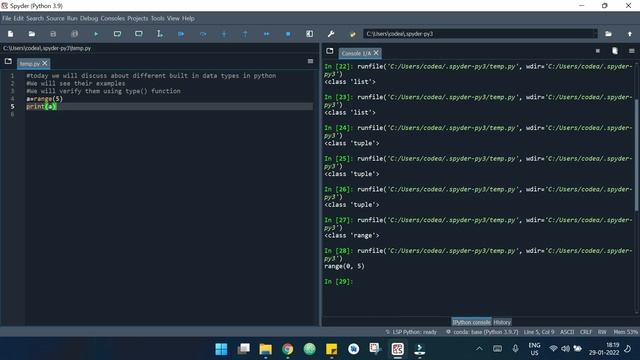Open the Consoles menu
Screen dimensions: 640x360
(x=113, y=18)
